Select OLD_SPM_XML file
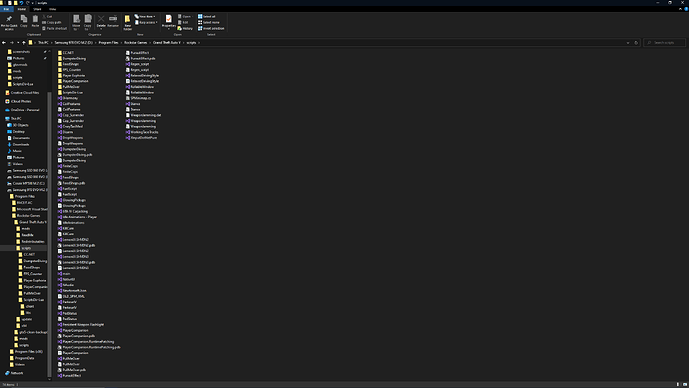The height and width of the screenshot is (388, 689). pyautogui.click(x=71, y=297)
